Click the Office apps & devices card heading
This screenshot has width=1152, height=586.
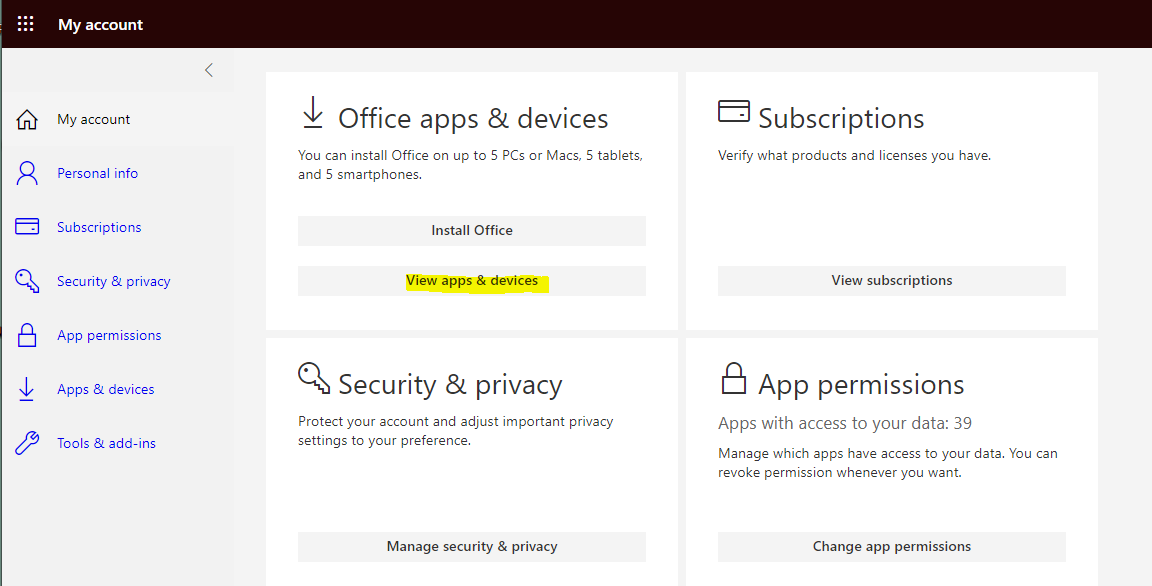pos(473,118)
